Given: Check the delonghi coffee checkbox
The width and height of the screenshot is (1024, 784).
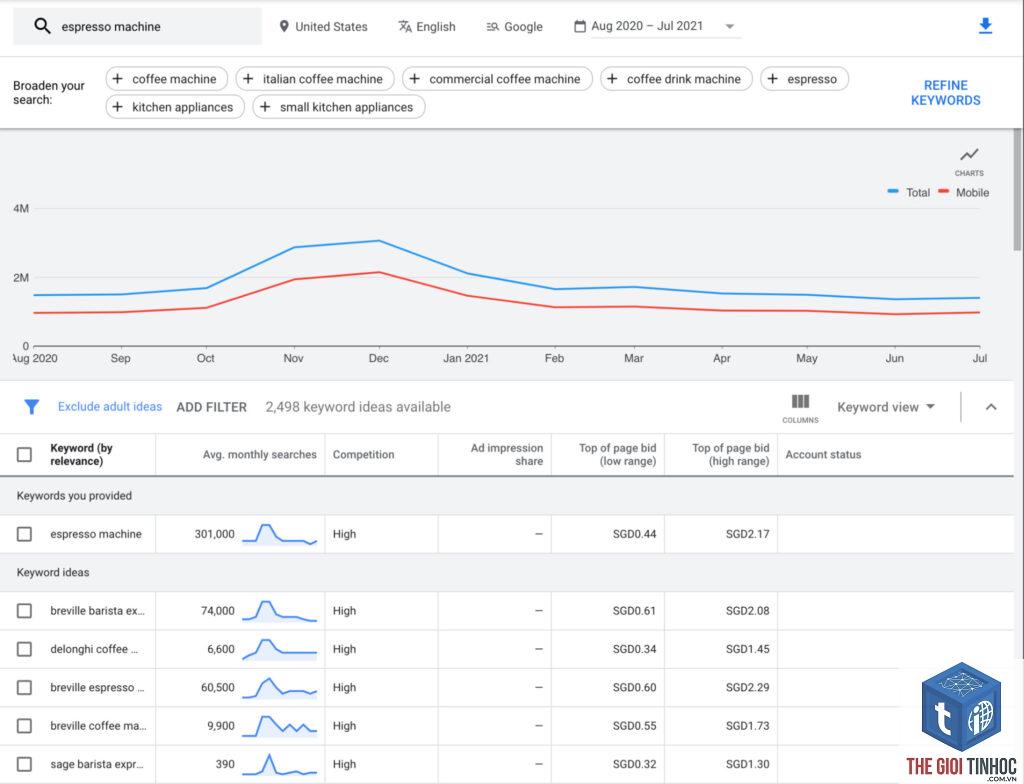Looking at the screenshot, I should click(x=24, y=649).
